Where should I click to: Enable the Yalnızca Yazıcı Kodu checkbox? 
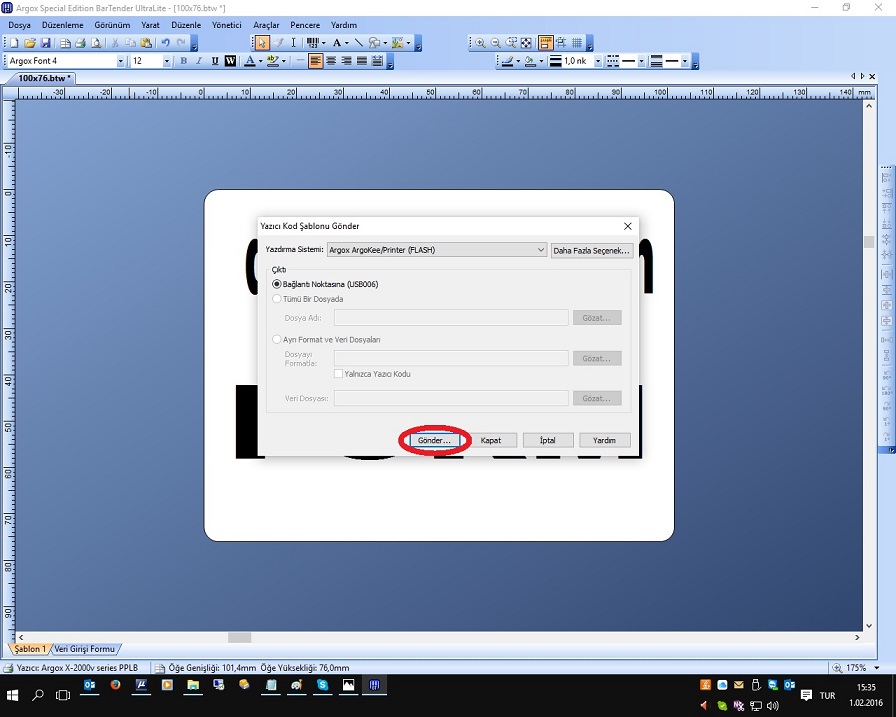[x=339, y=374]
